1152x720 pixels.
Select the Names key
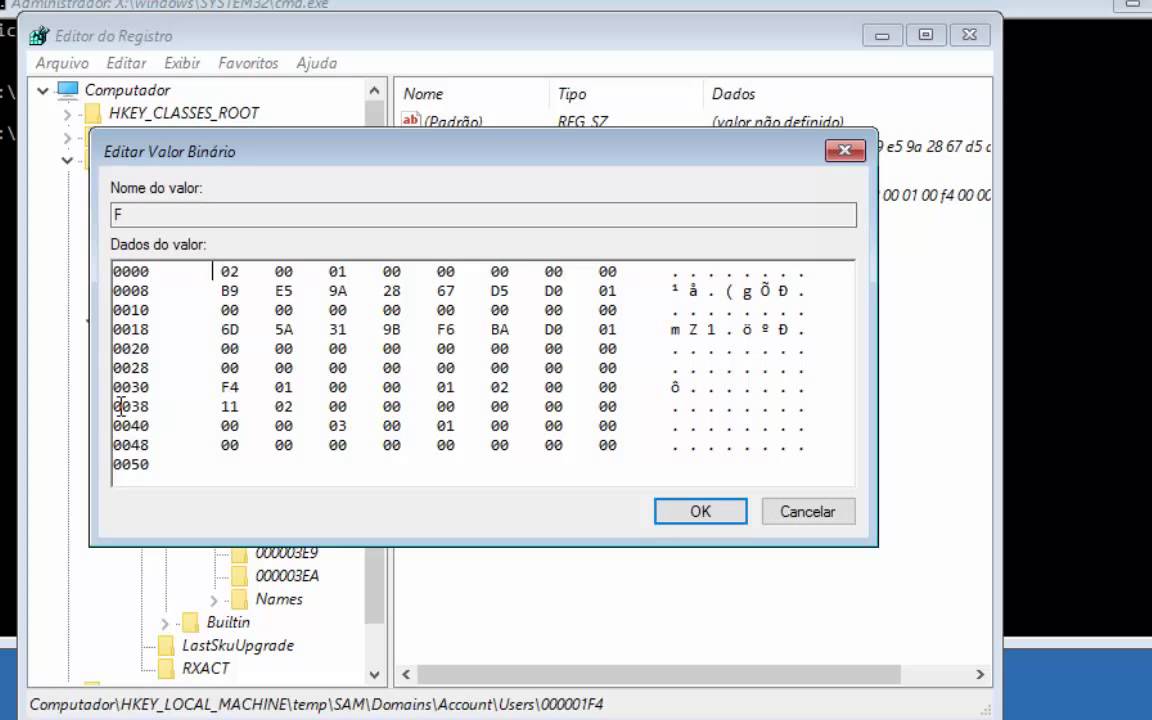coord(278,599)
